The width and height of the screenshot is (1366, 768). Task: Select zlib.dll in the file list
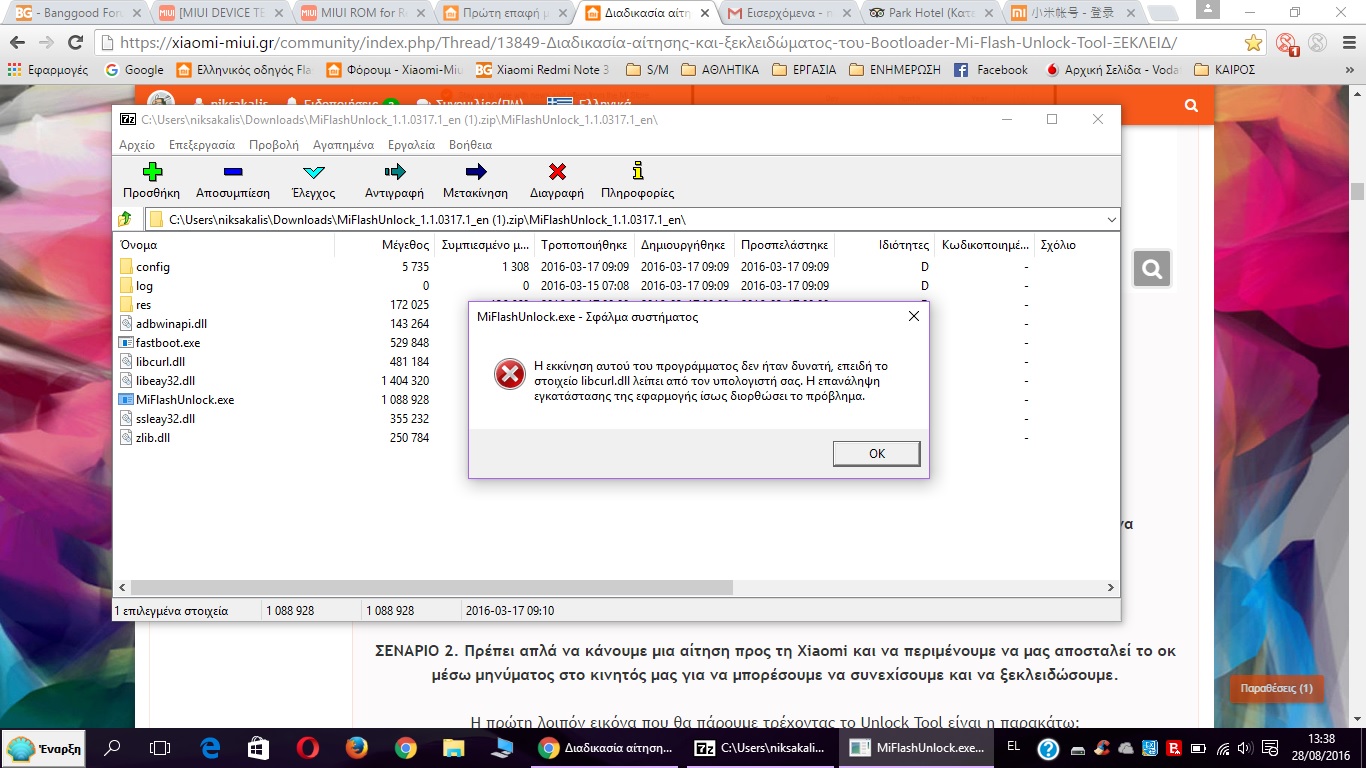click(x=144, y=438)
